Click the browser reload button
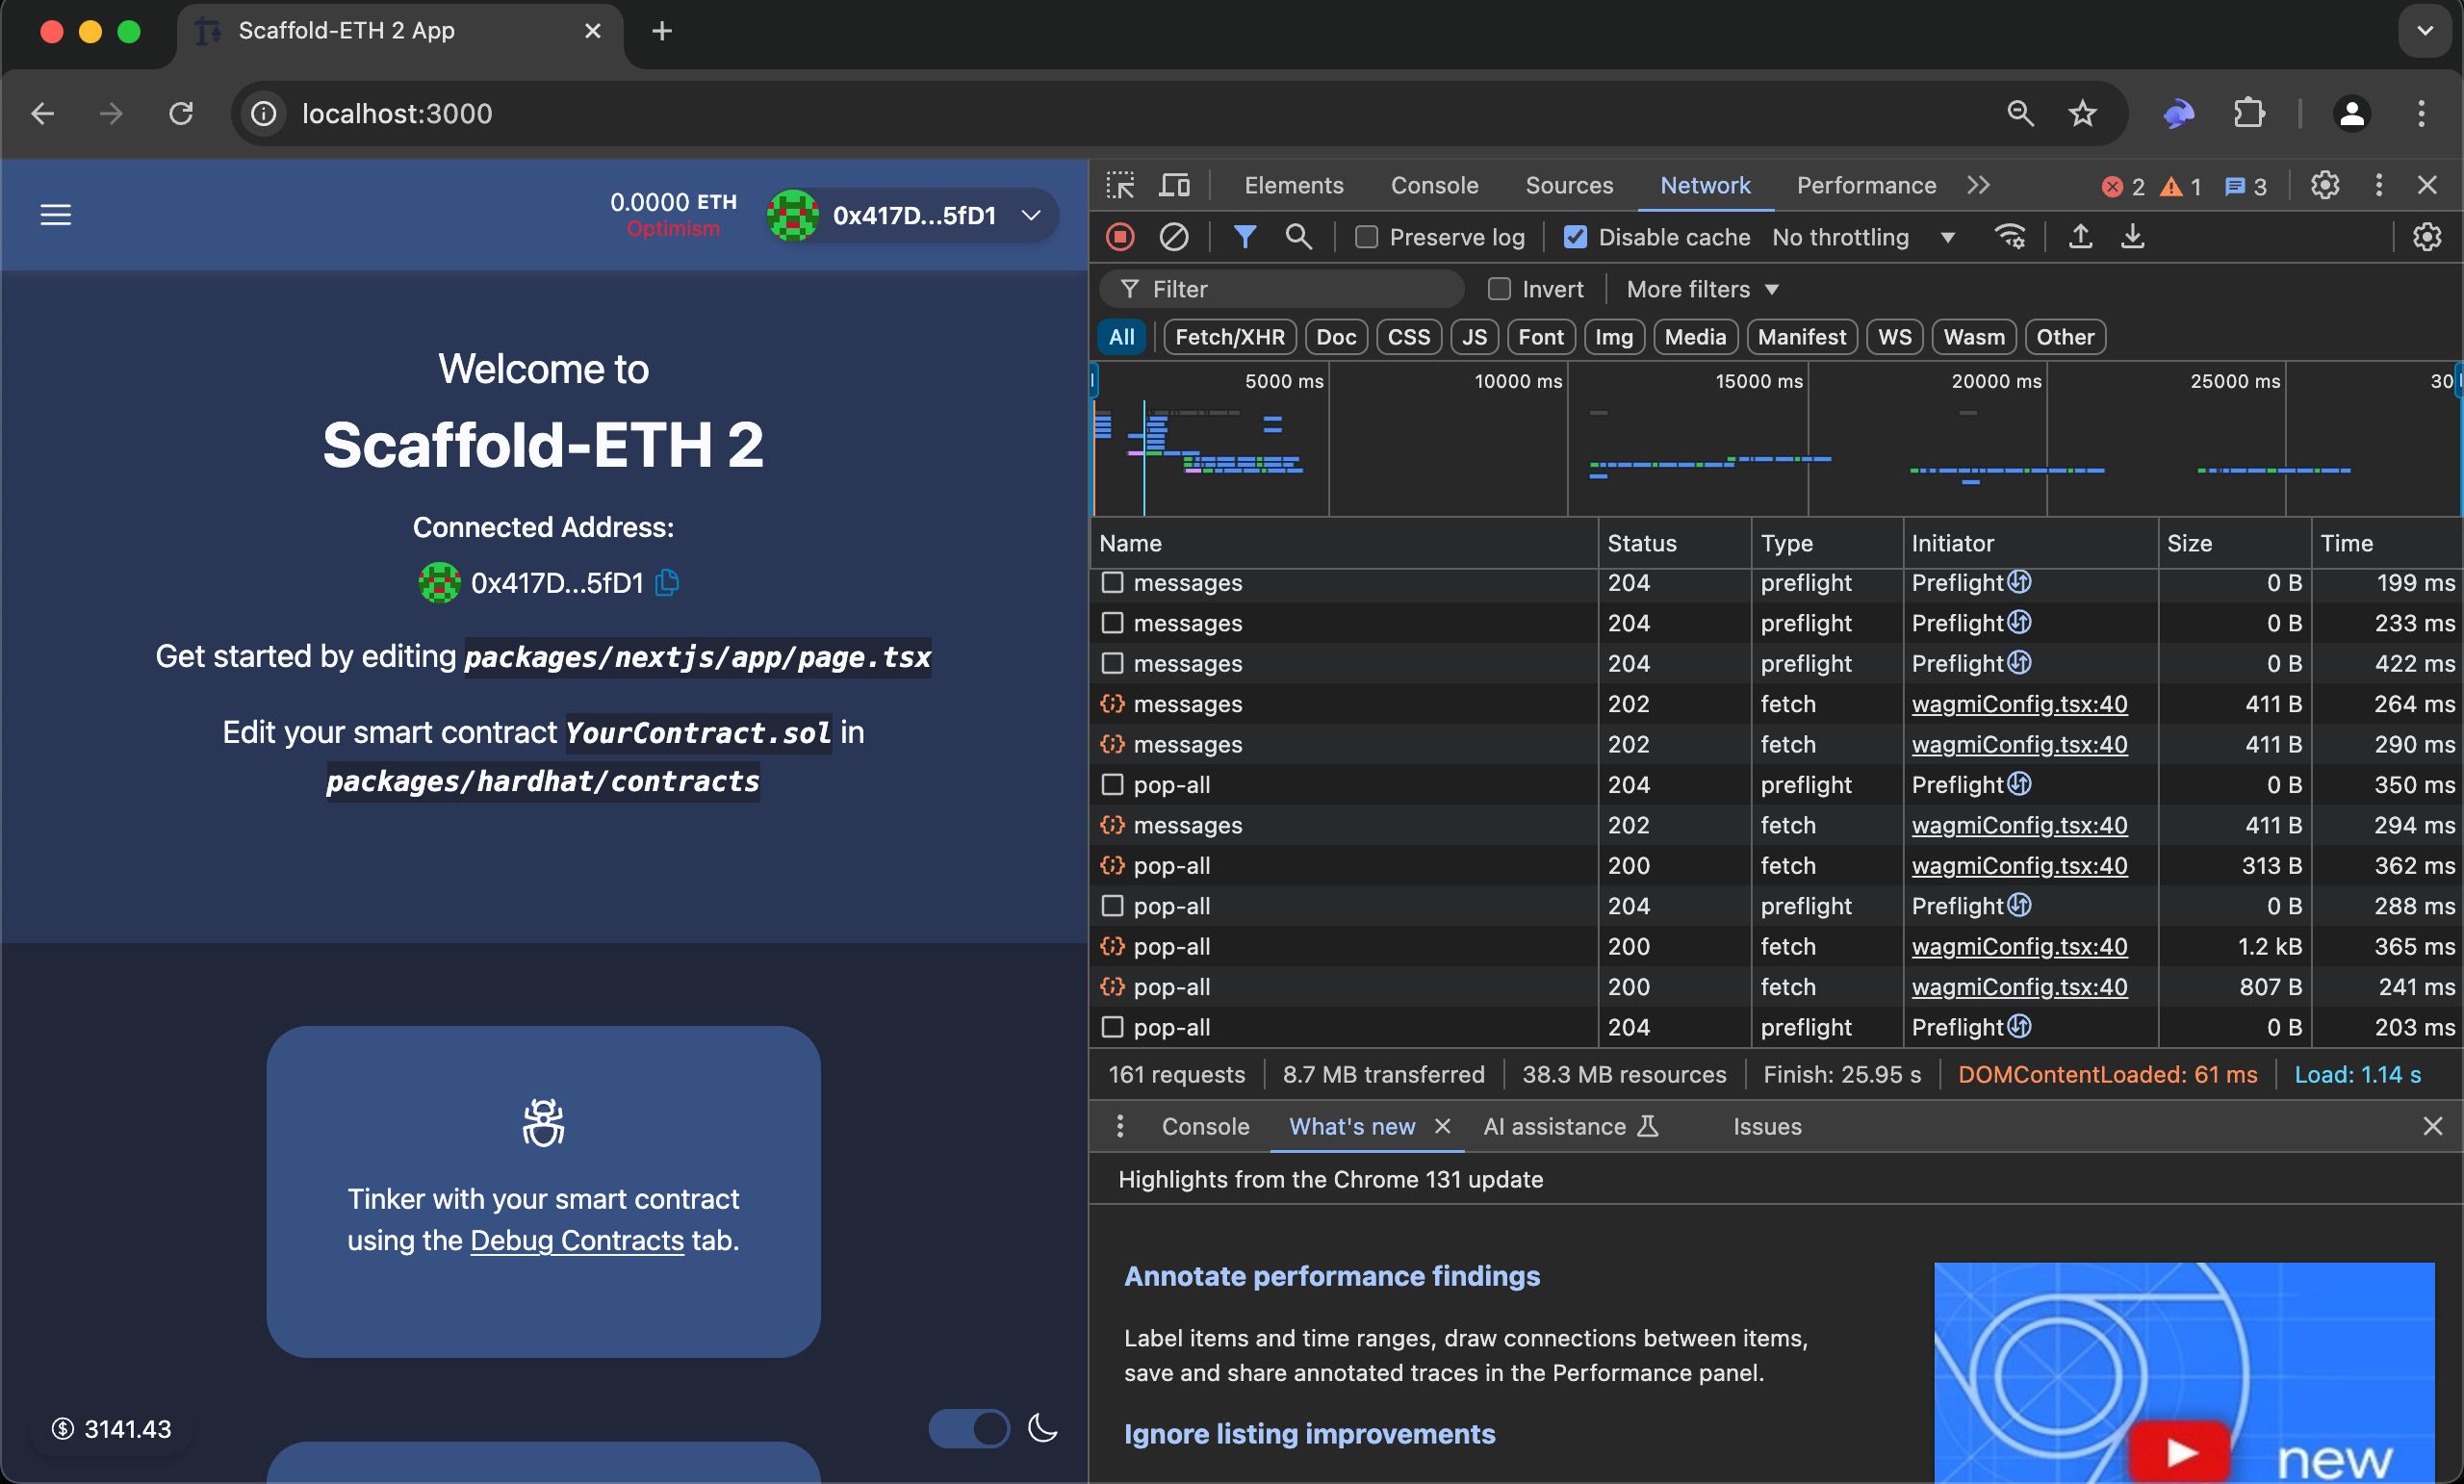The image size is (2464, 1484). pyautogui.click(x=180, y=114)
